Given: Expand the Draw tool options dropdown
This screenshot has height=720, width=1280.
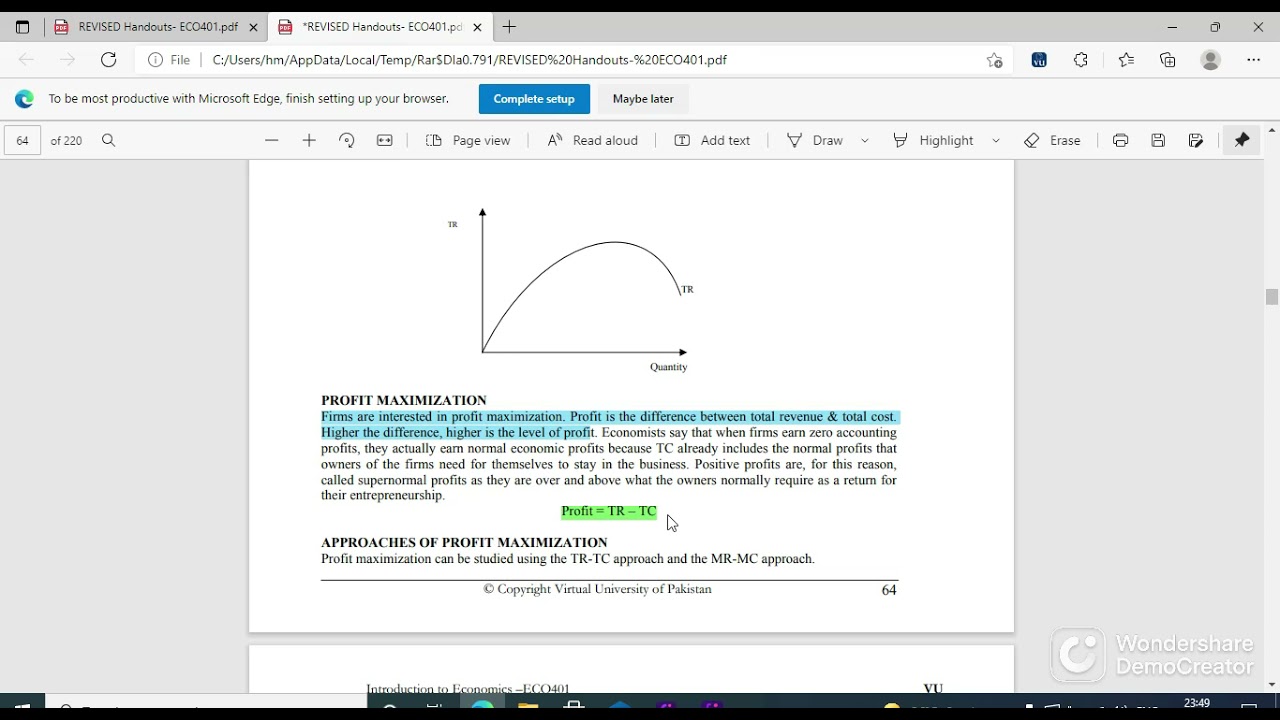Looking at the screenshot, I should pyautogui.click(x=865, y=141).
